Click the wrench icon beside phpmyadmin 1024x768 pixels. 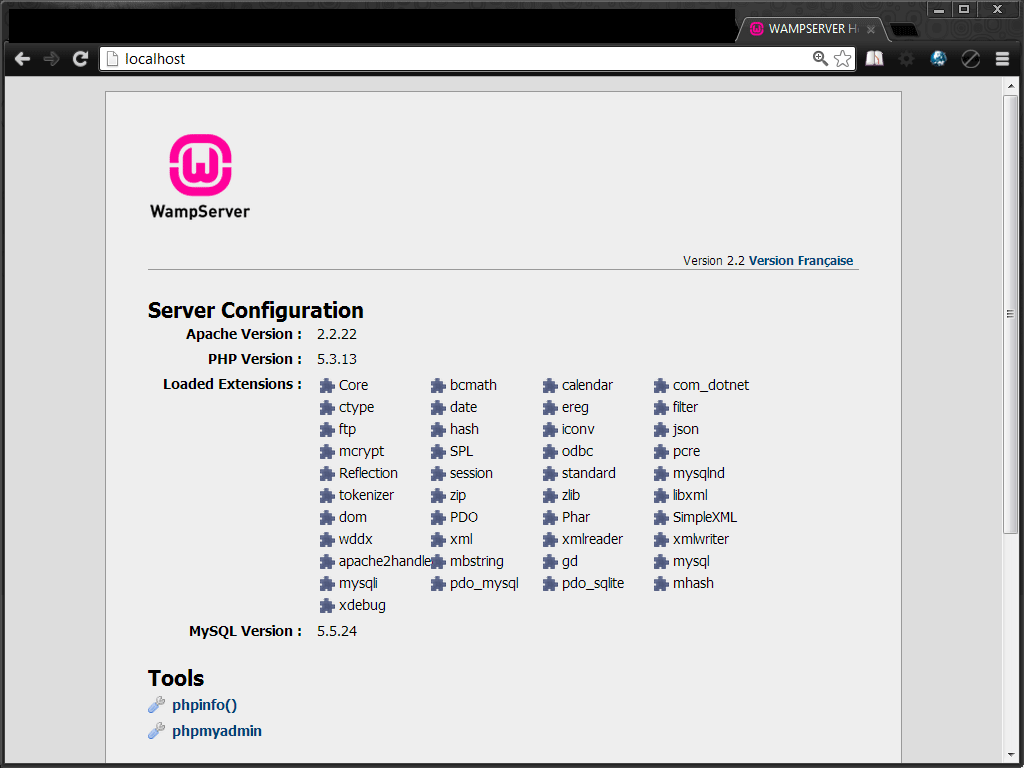156,731
